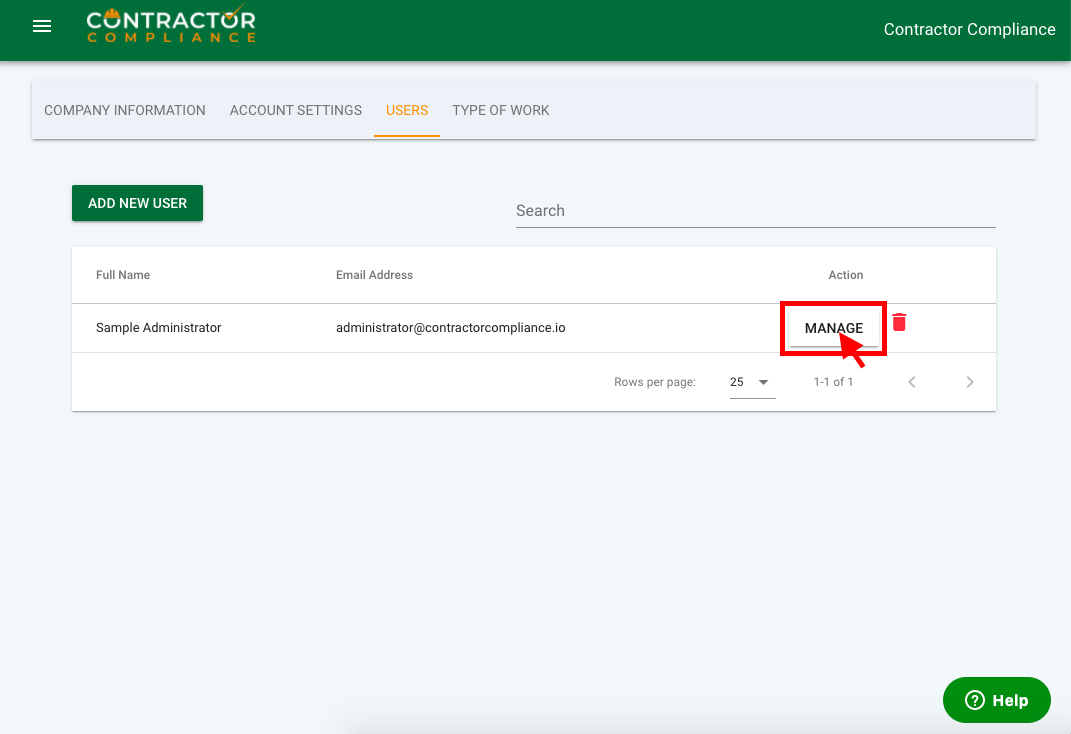This screenshot has height=734, width=1071.
Task: Delete Sample Administrator using the trash icon
Action: coord(899,322)
